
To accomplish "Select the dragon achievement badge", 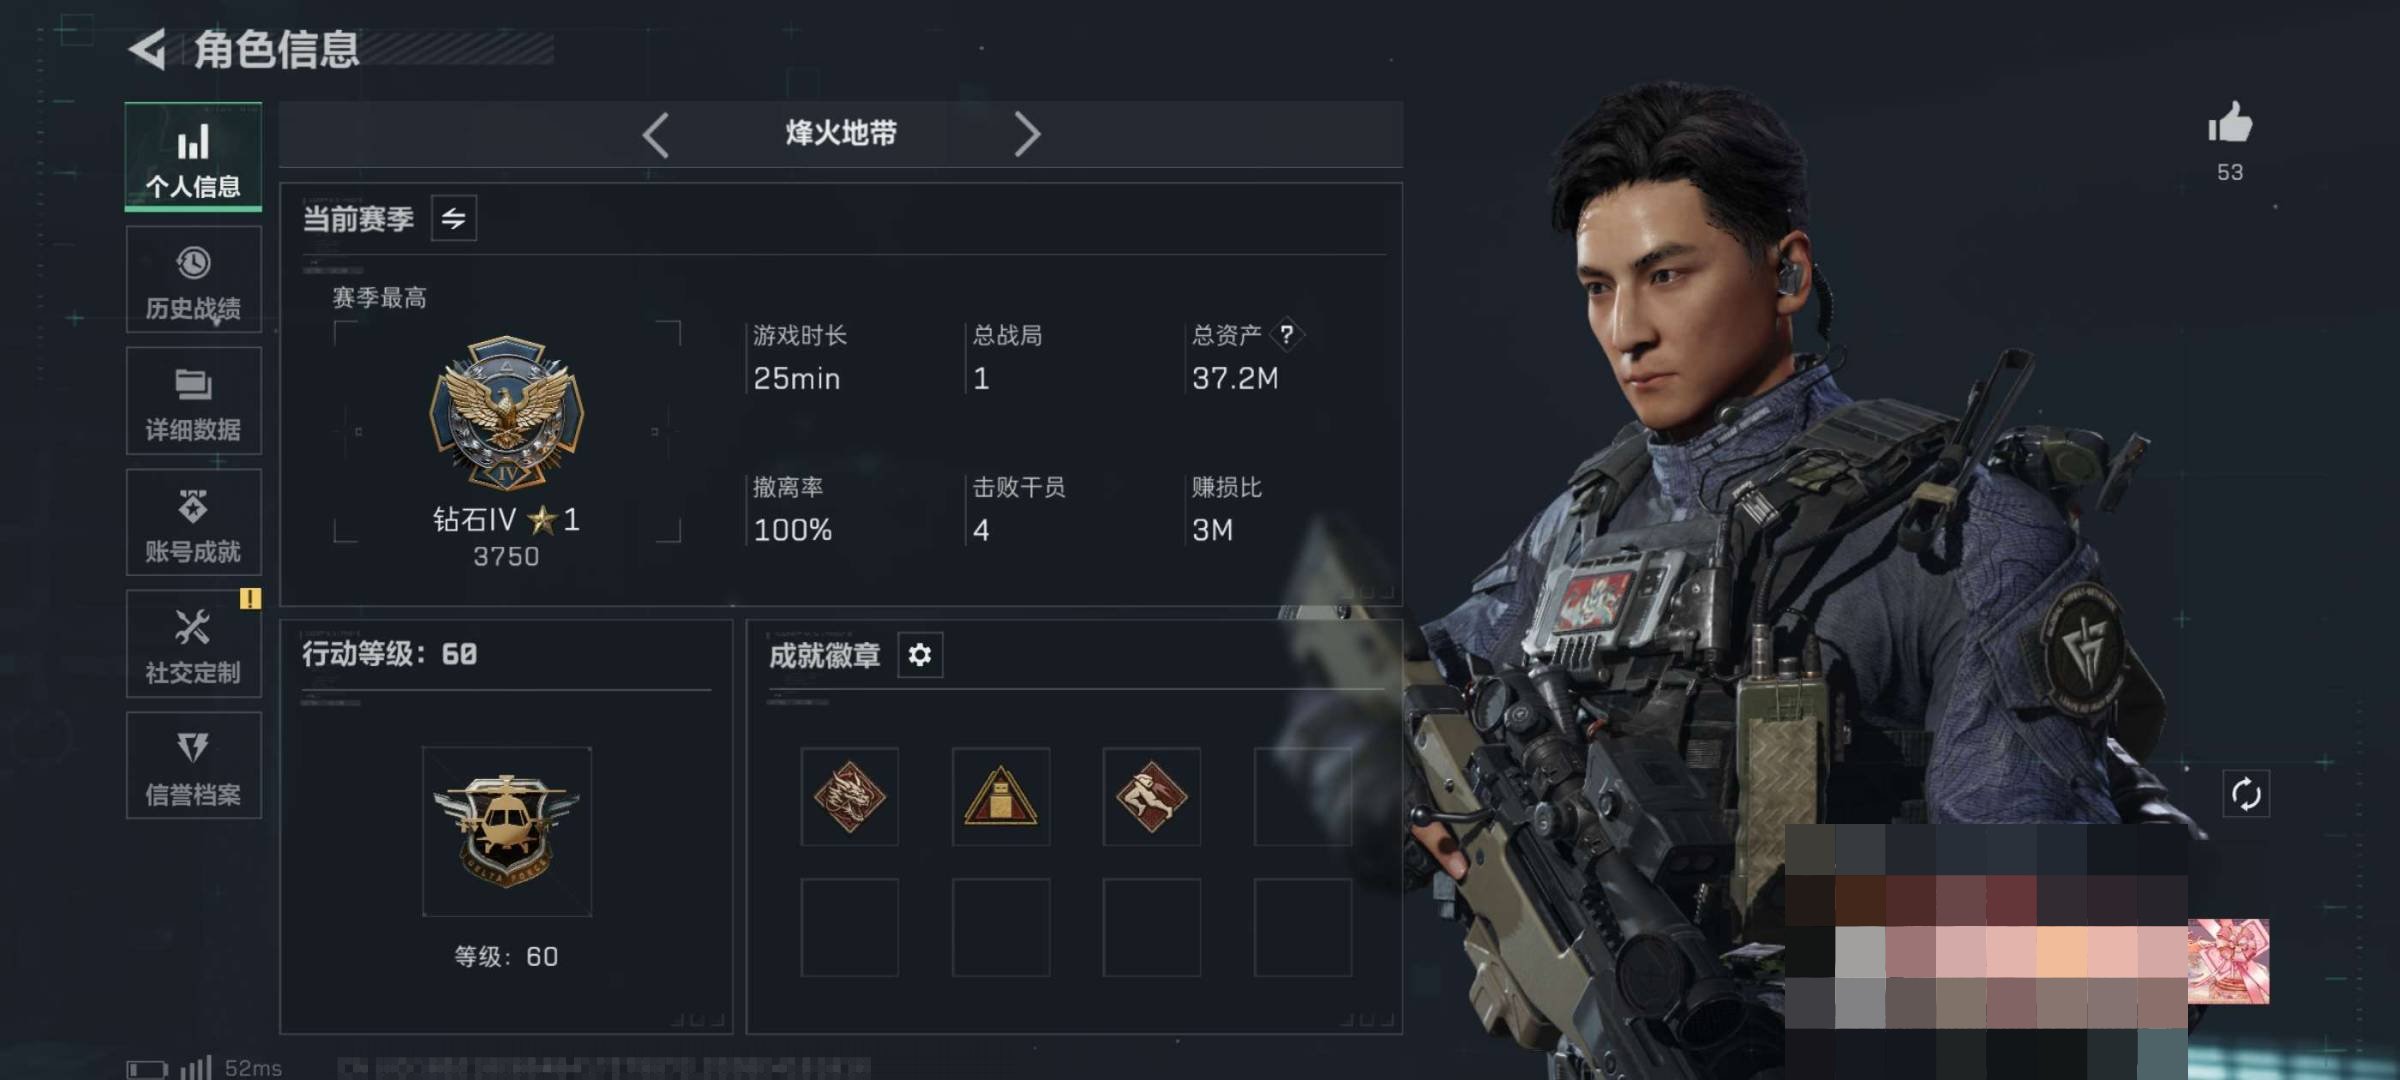I will [849, 797].
